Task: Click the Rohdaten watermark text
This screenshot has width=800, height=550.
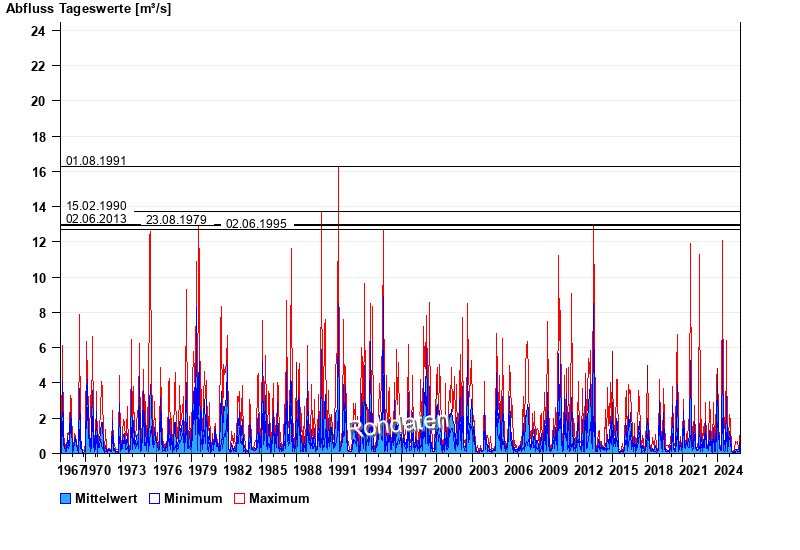Action: coord(400,425)
